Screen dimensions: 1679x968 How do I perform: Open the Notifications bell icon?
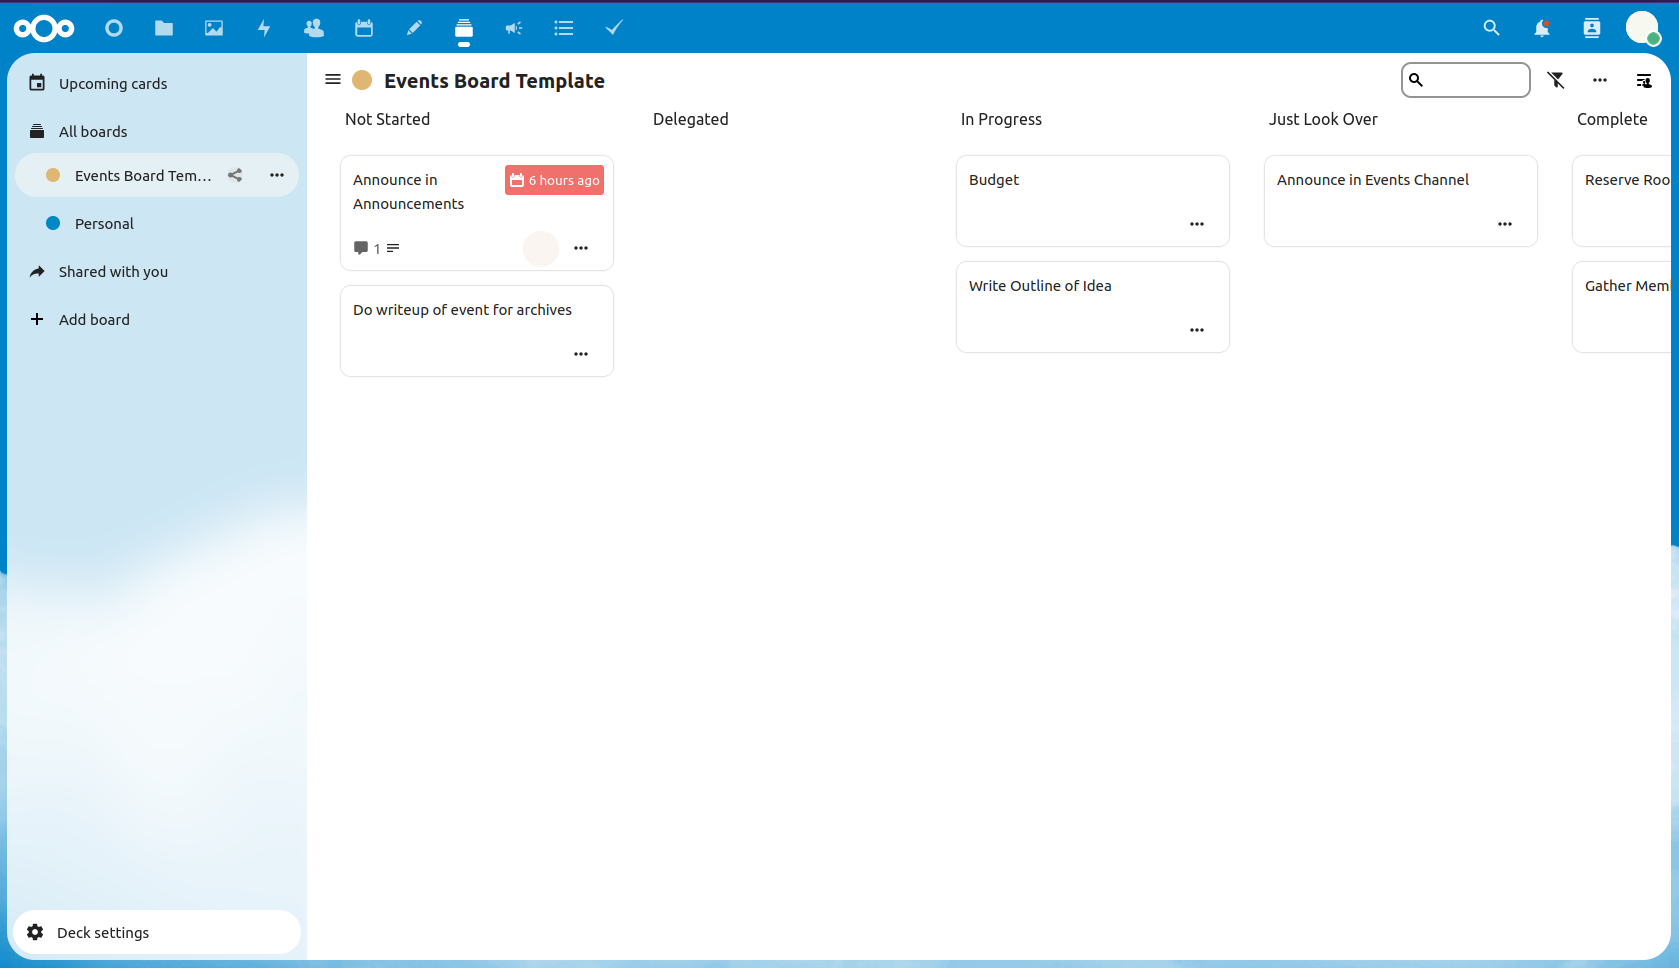coord(1542,28)
